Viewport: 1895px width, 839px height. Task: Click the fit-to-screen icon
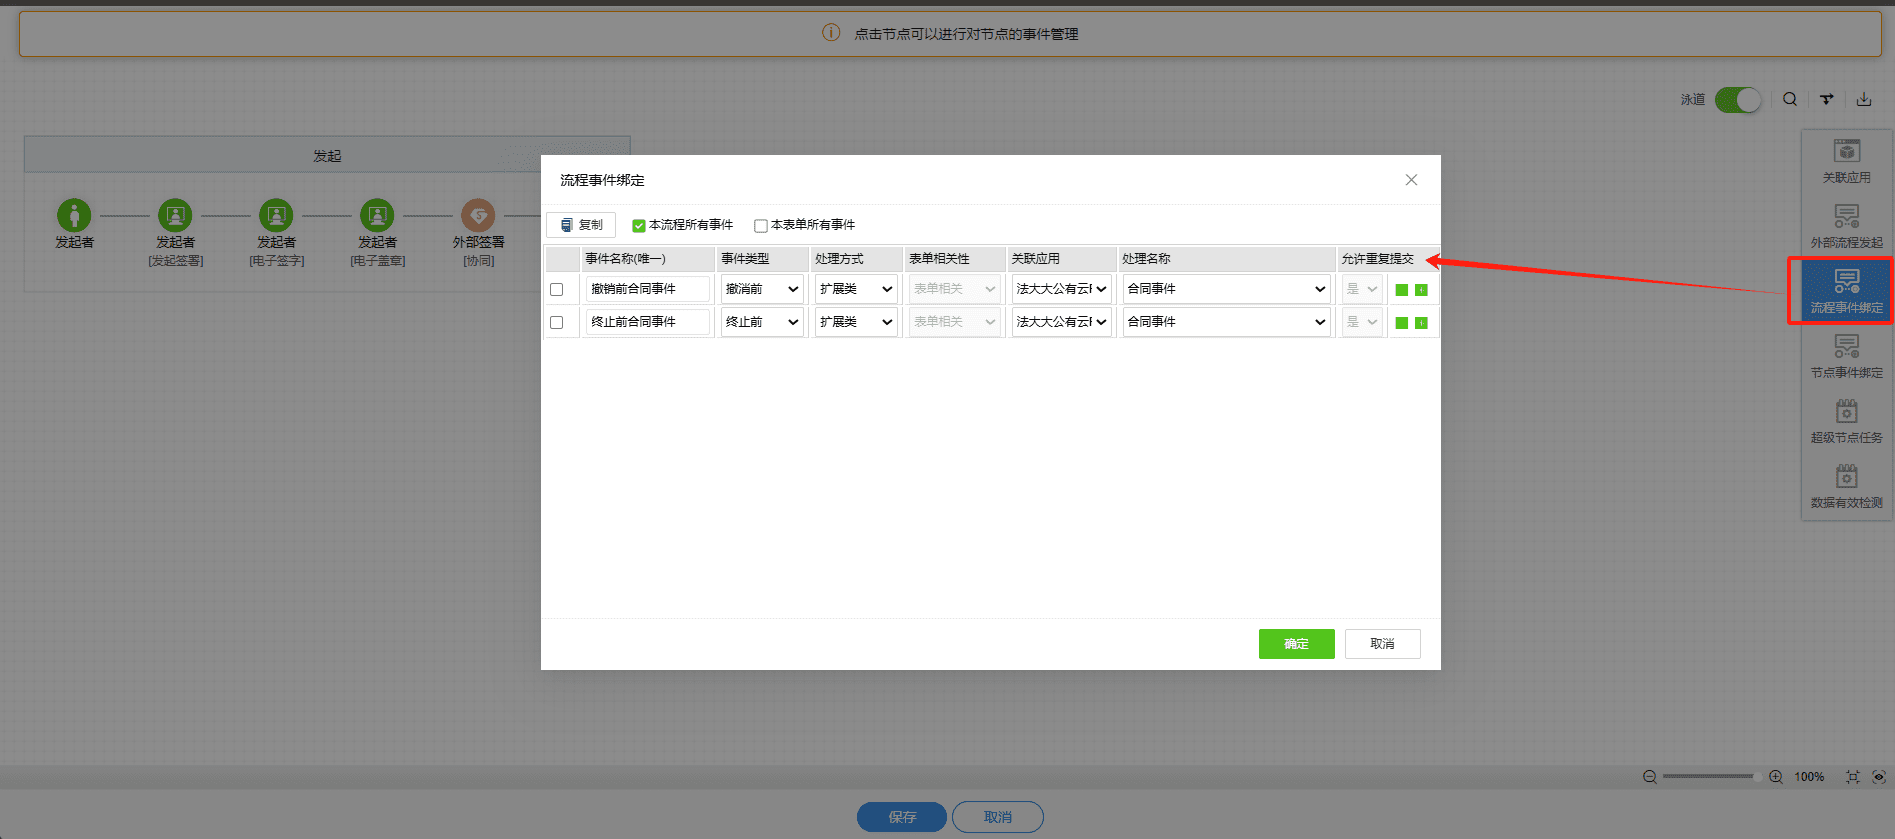pyautogui.click(x=1853, y=777)
